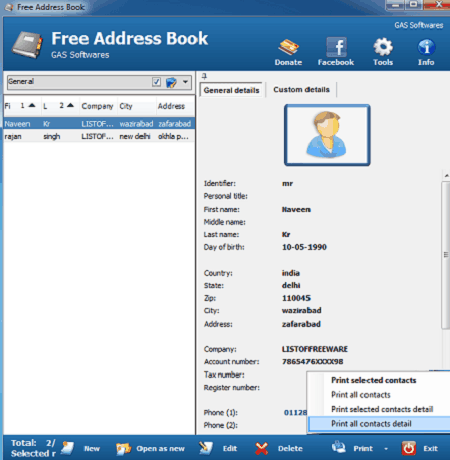Switch to Custom details tab
Viewport: 450px width, 460px height.
pos(301,89)
